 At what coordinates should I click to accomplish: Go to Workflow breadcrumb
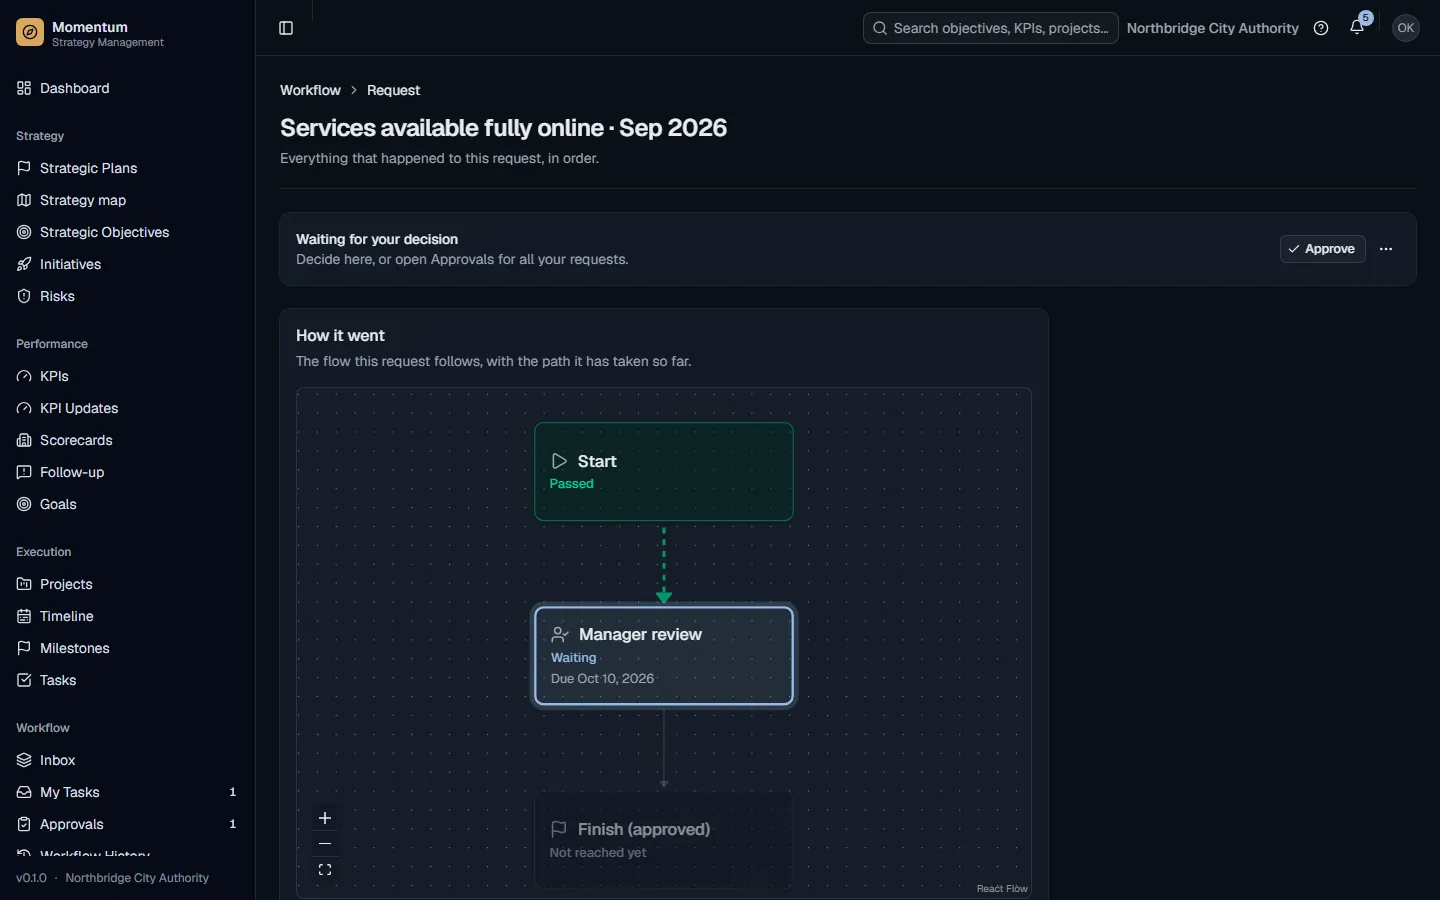pyautogui.click(x=310, y=90)
